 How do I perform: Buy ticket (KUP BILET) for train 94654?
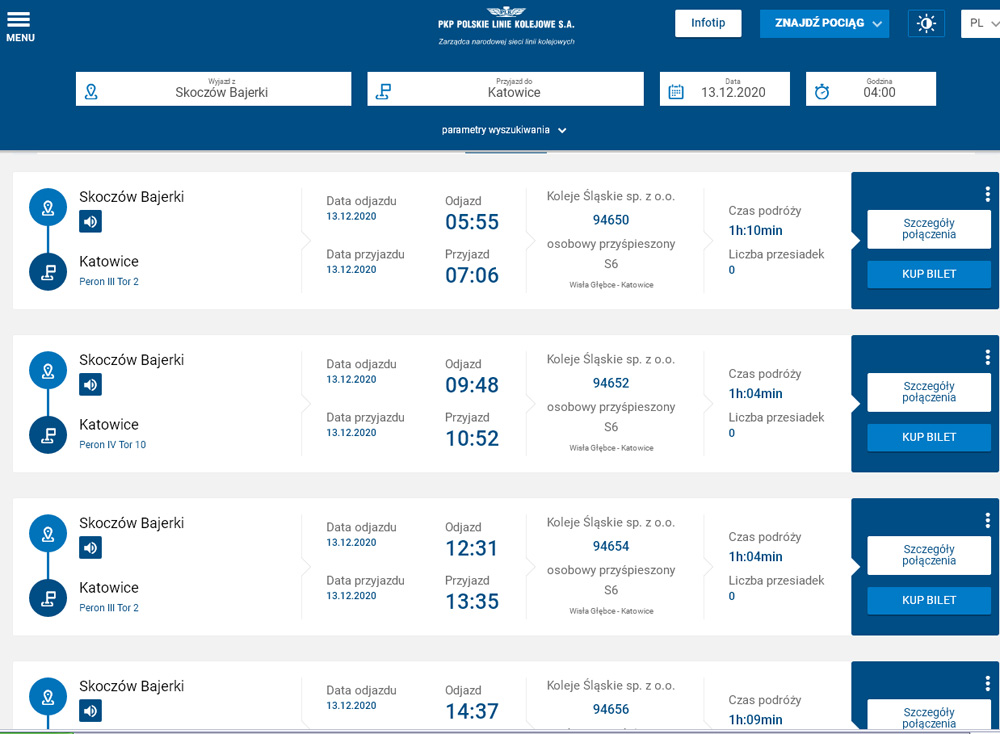929,601
